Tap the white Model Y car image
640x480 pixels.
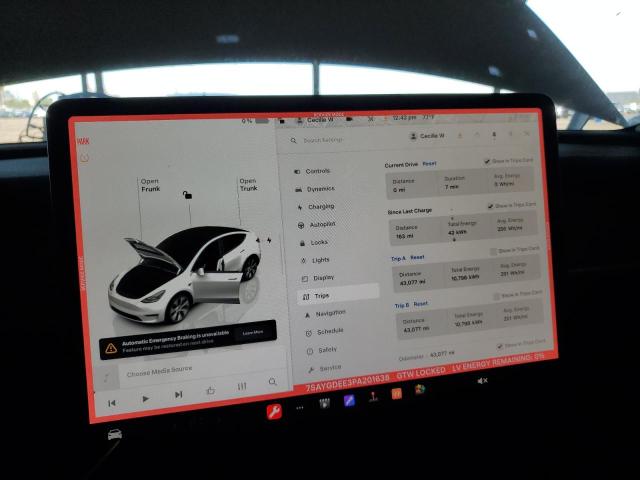coord(184,275)
